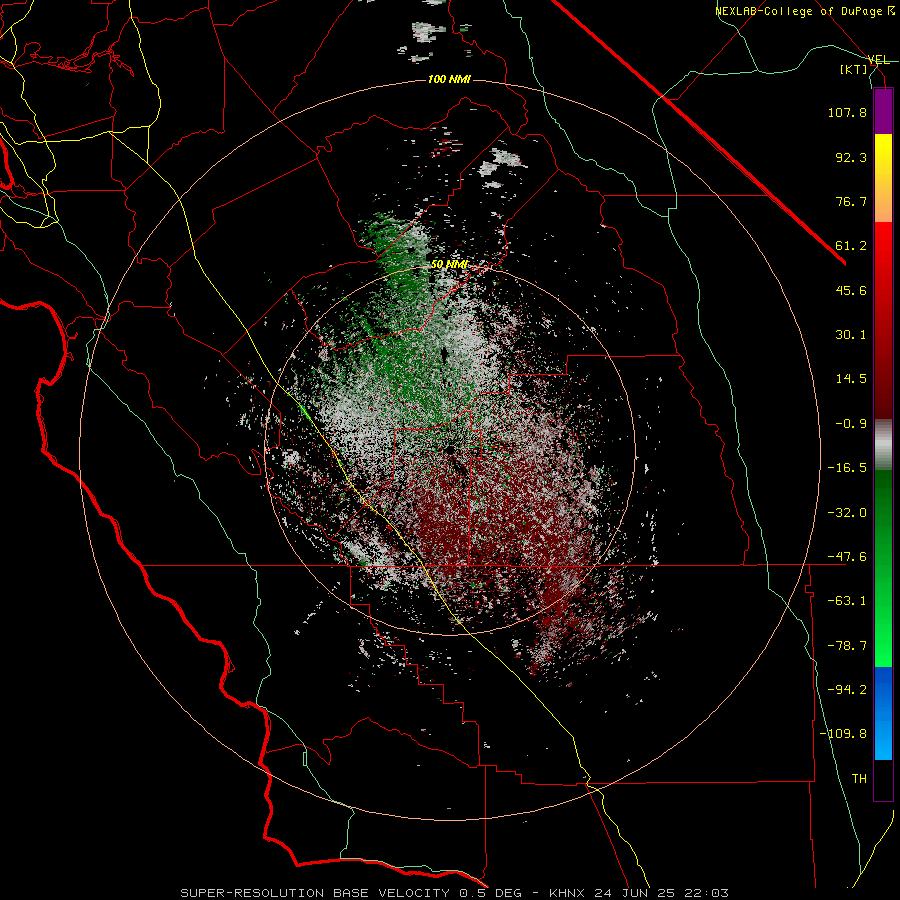The height and width of the screenshot is (900, 900).
Task: Click the 45.6 velocity scale value
Action: pos(851,290)
